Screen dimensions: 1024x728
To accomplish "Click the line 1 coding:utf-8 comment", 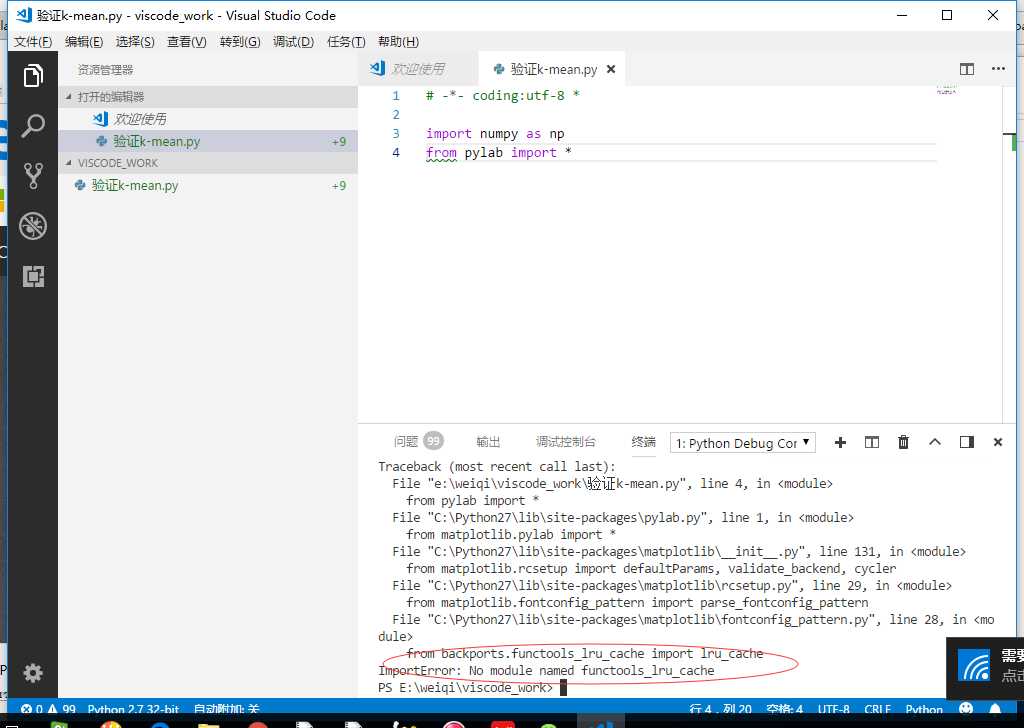I will tap(503, 96).
